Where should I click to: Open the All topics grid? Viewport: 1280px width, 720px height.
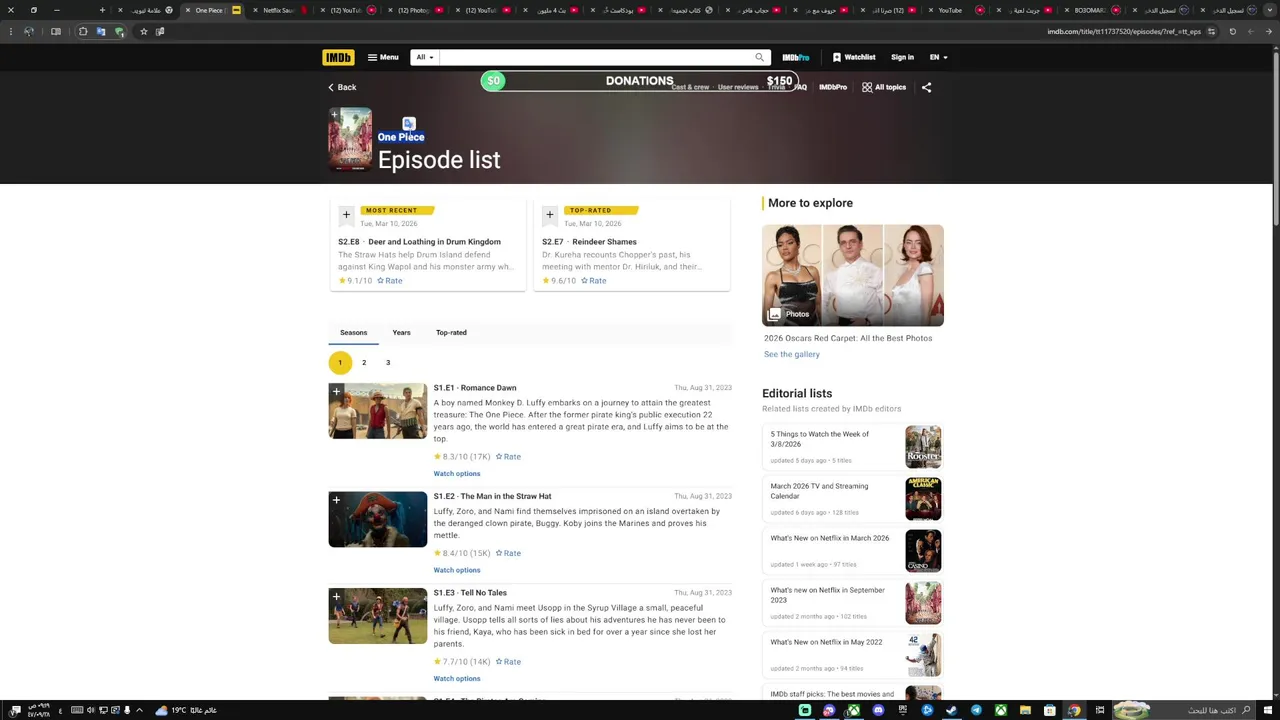[884, 87]
